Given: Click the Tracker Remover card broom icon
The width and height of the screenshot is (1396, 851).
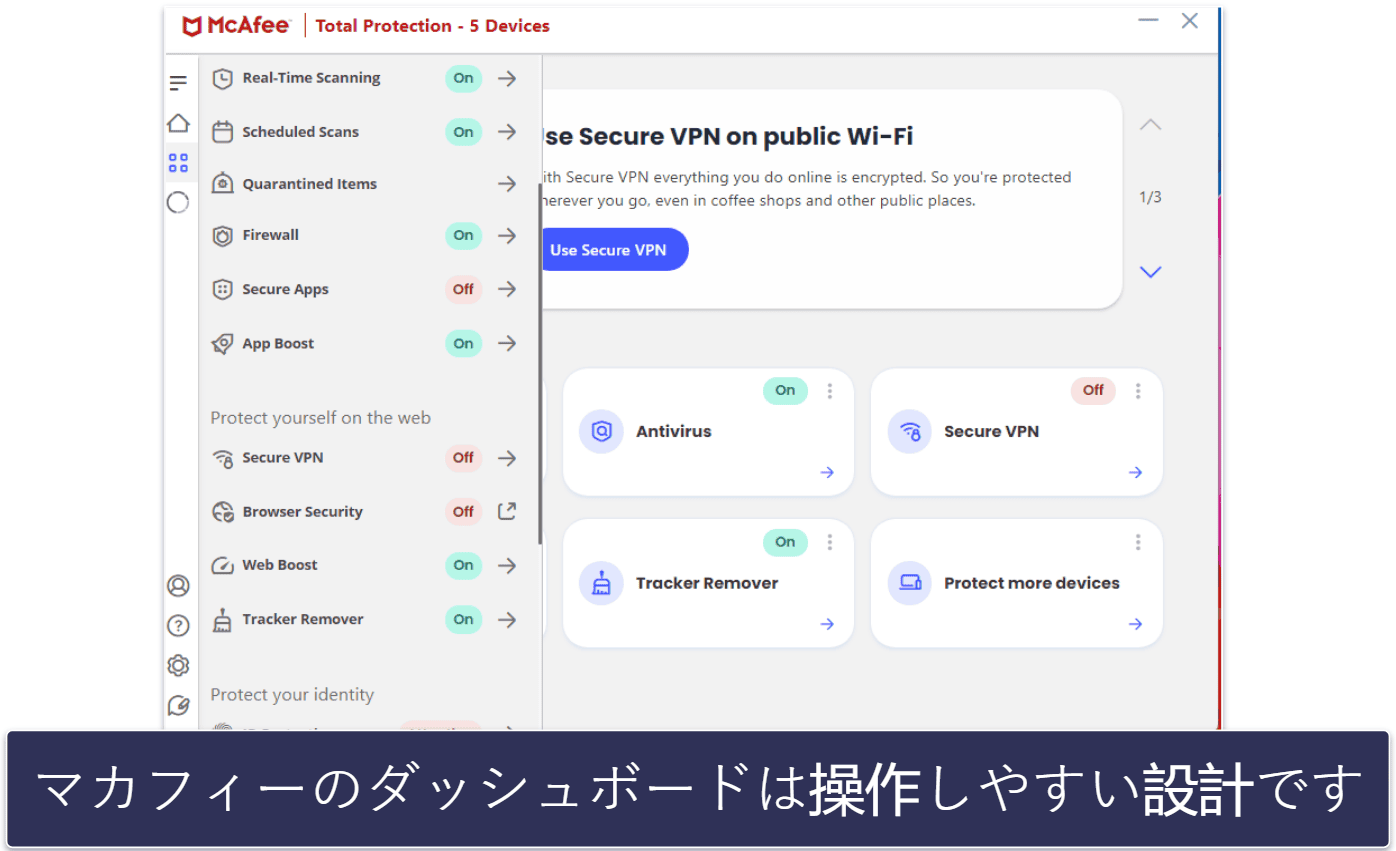Looking at the screenshot, I should tap(601, 583).
